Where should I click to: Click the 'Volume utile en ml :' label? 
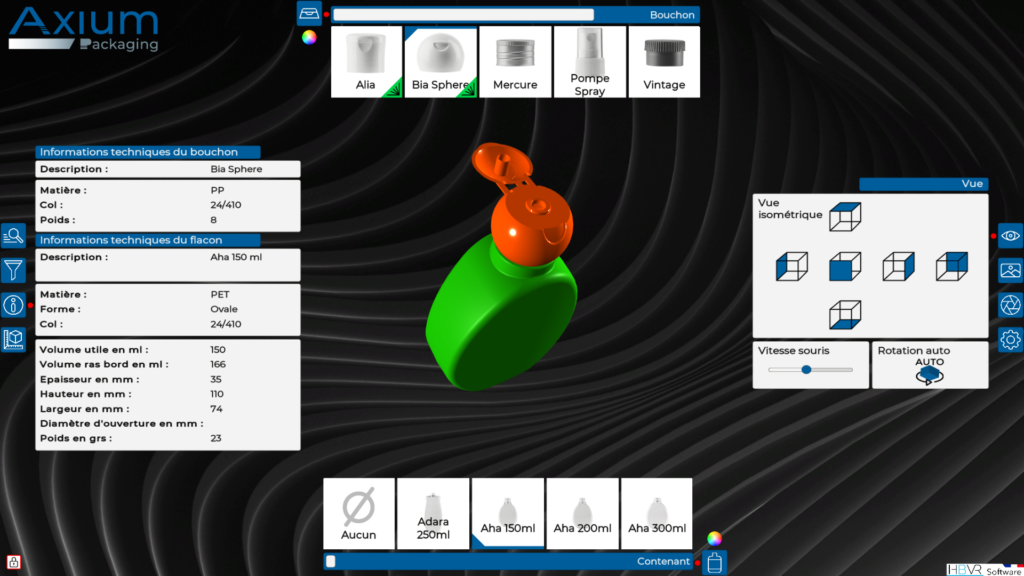click(94, 349)
